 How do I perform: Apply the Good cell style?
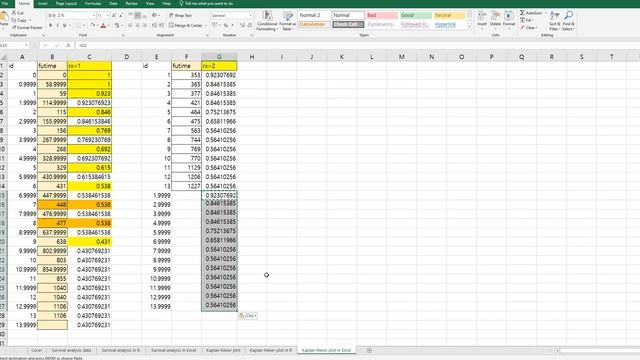[416, 15]
